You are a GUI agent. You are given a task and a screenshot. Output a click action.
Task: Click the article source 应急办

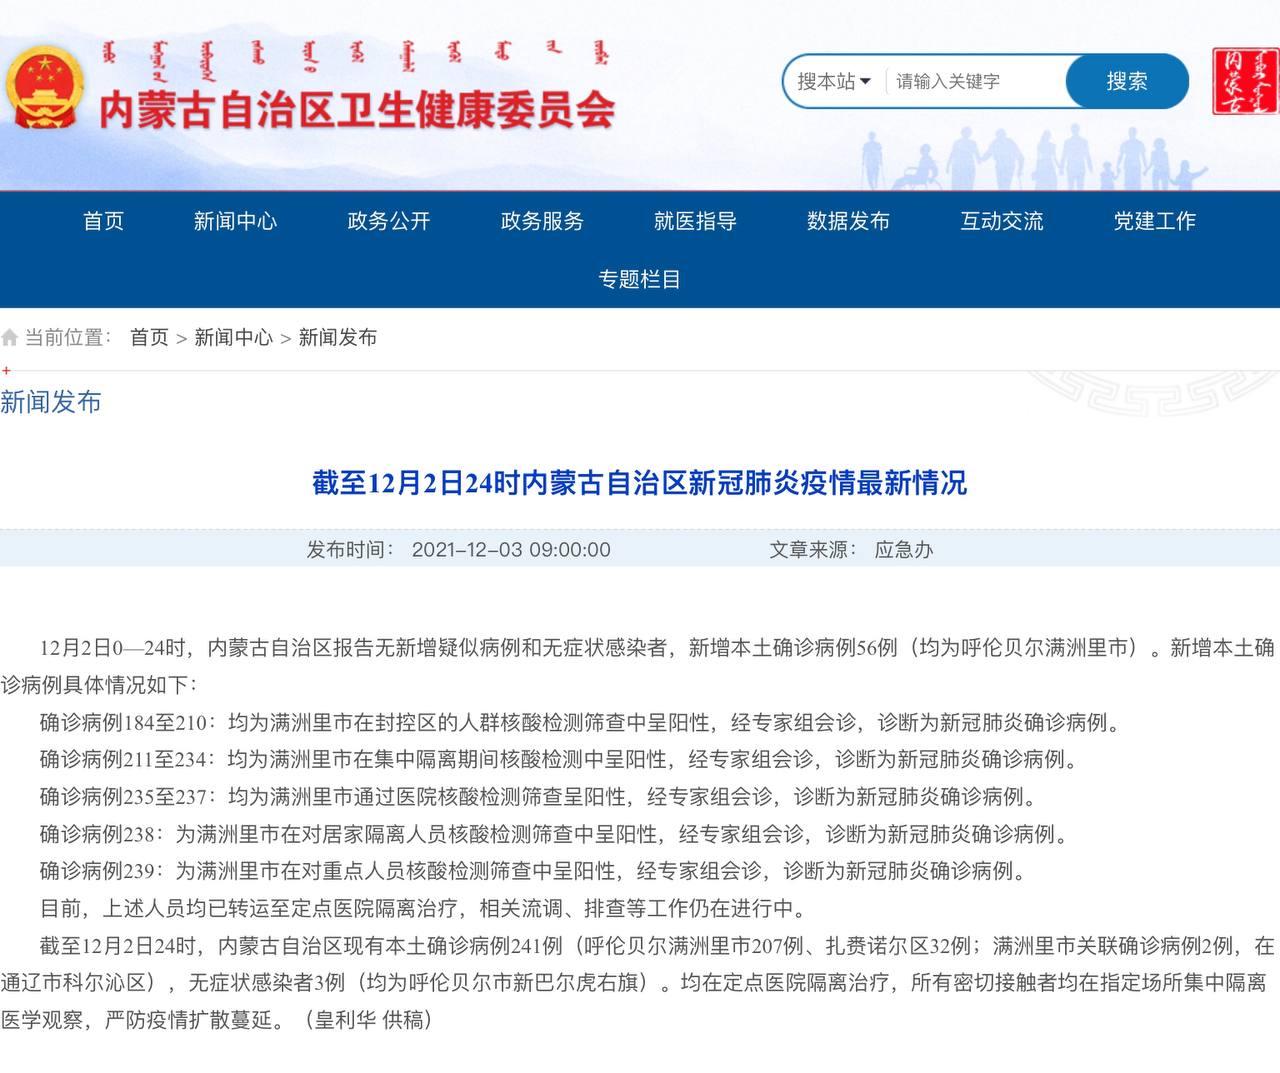903,549
